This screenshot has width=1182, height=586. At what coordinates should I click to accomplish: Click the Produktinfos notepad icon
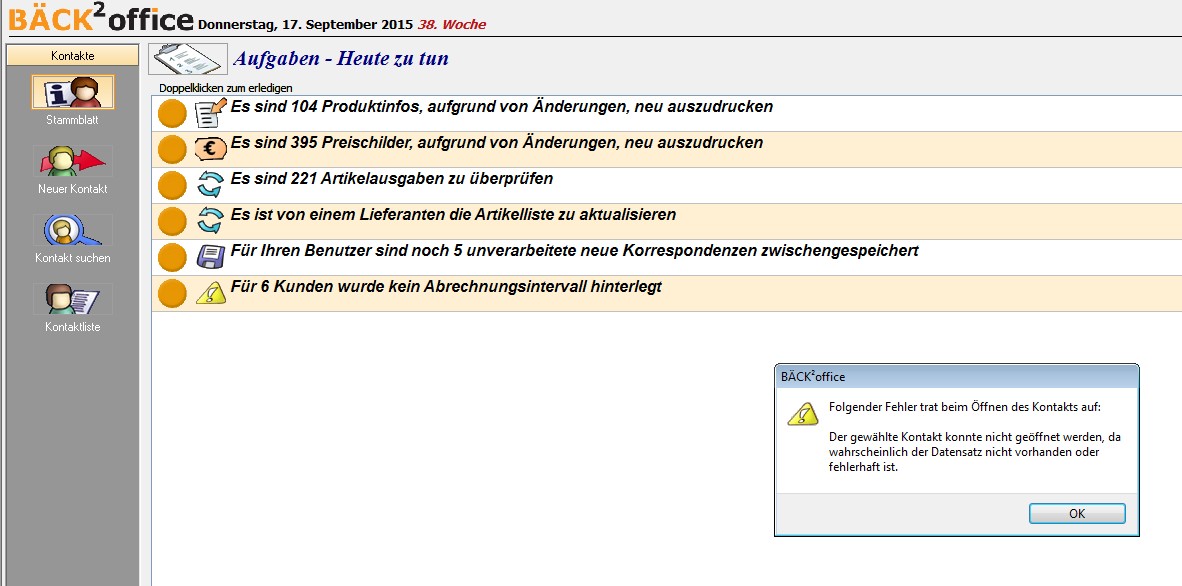pos(211,113)
